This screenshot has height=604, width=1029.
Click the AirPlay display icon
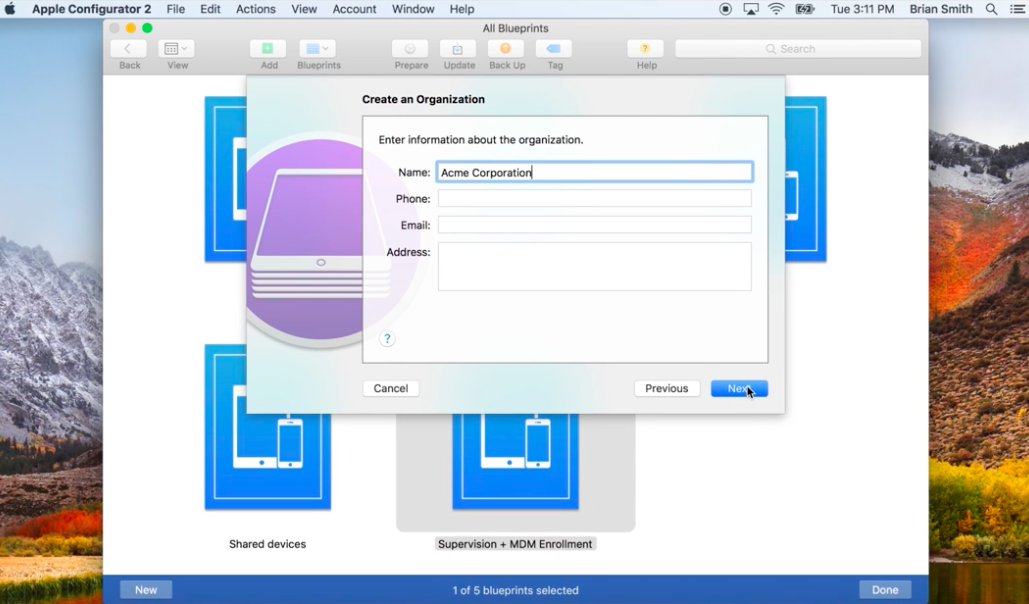point(751,9)
